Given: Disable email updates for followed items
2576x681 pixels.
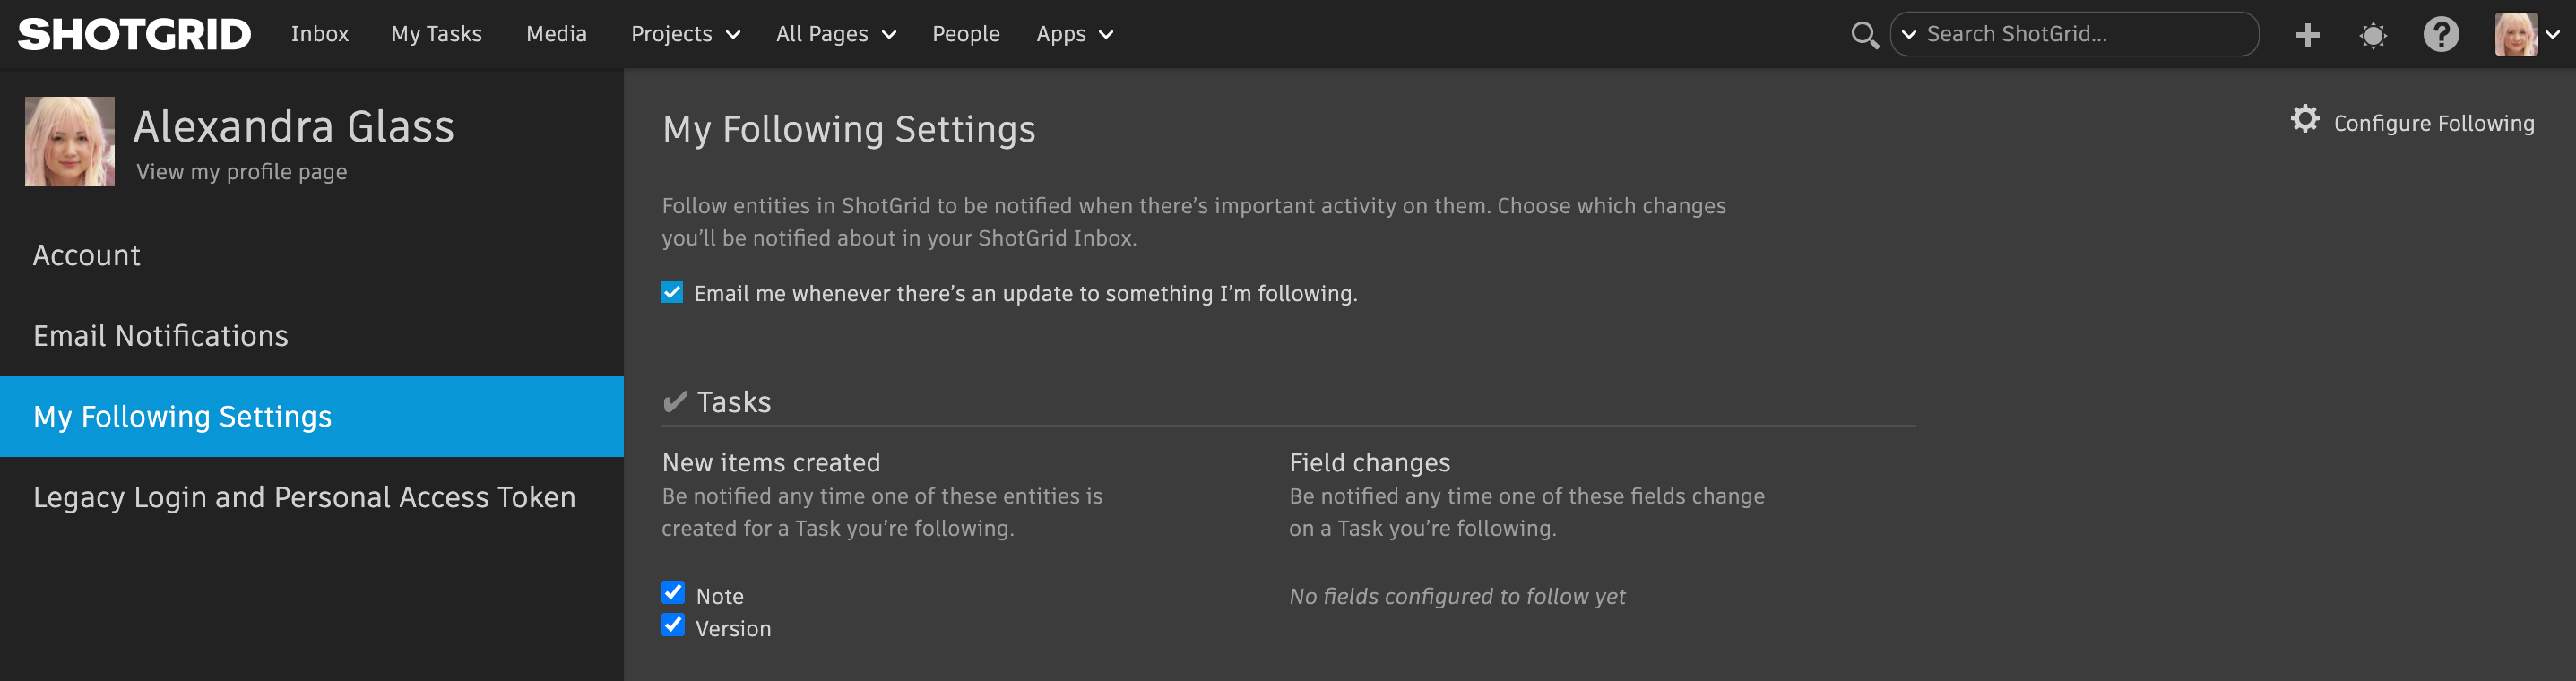Looking at the screenshot, I should [x=672, y=293].
